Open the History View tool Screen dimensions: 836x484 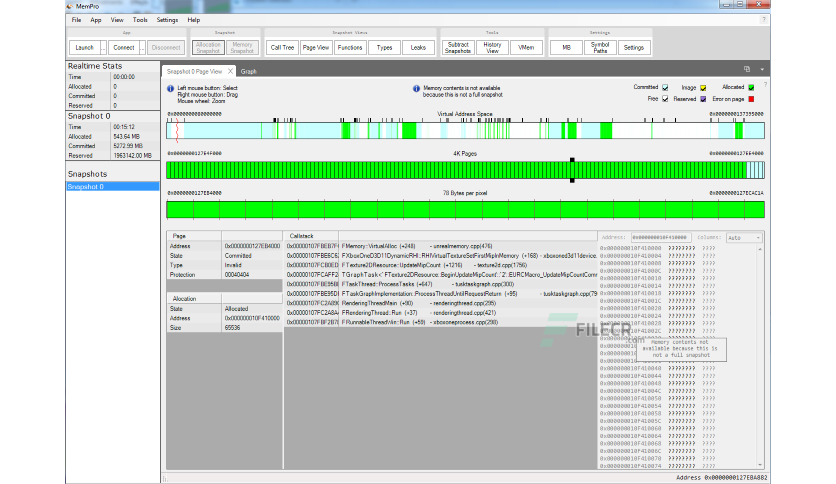coord(492,47)
